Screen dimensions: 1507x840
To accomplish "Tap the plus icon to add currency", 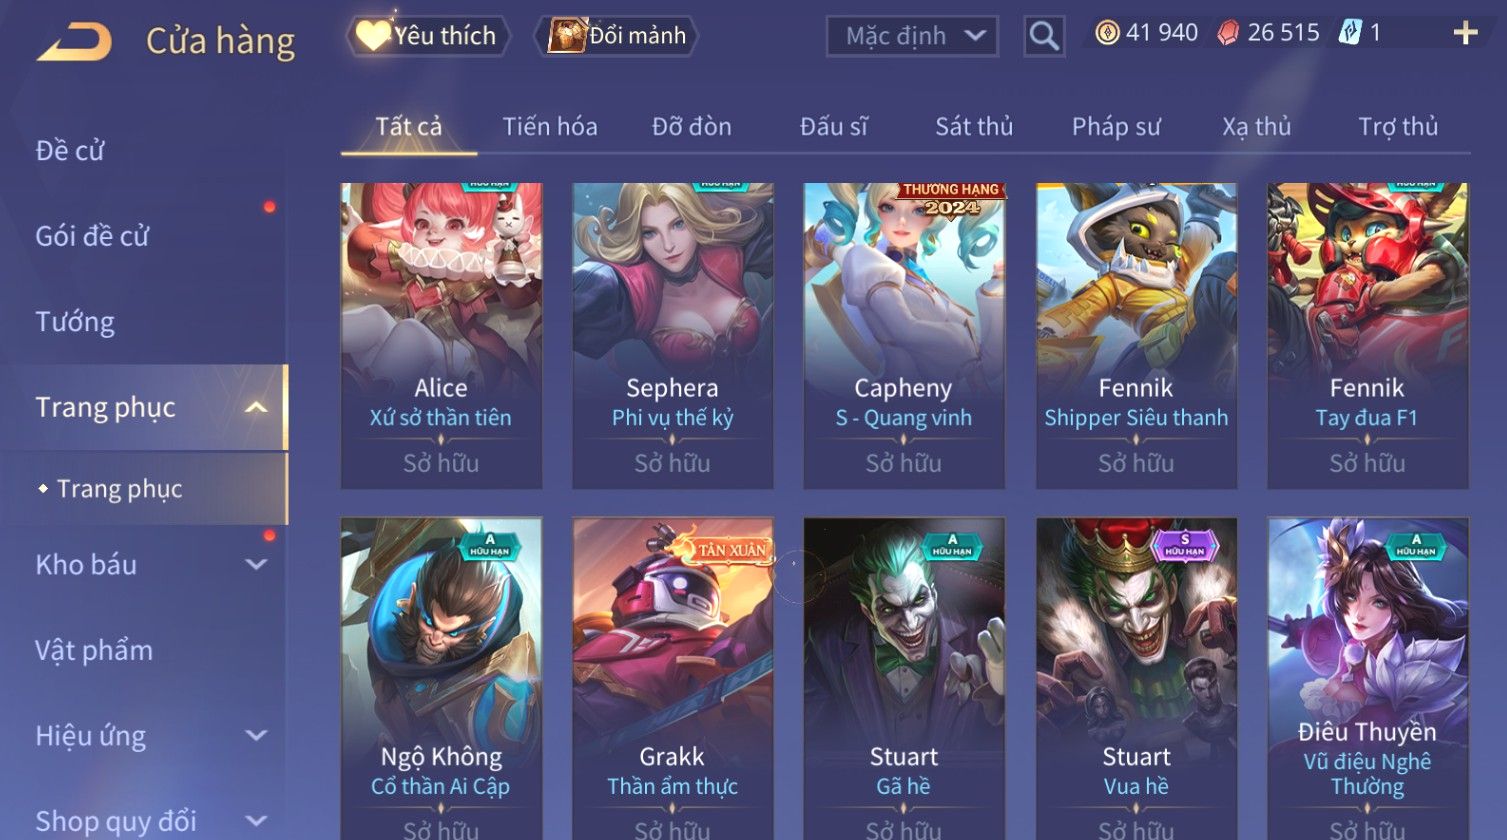I will 1465,34.
